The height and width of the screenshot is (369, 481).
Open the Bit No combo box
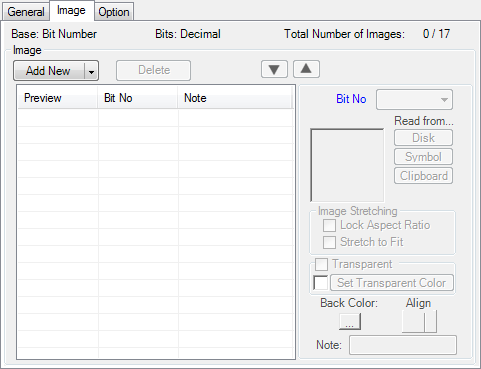(414, 99)
